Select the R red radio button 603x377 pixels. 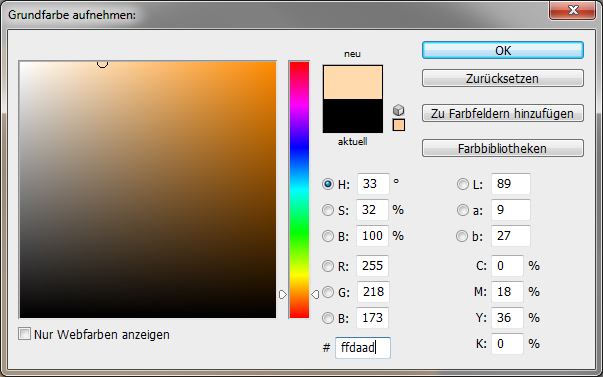click(328, 266)
